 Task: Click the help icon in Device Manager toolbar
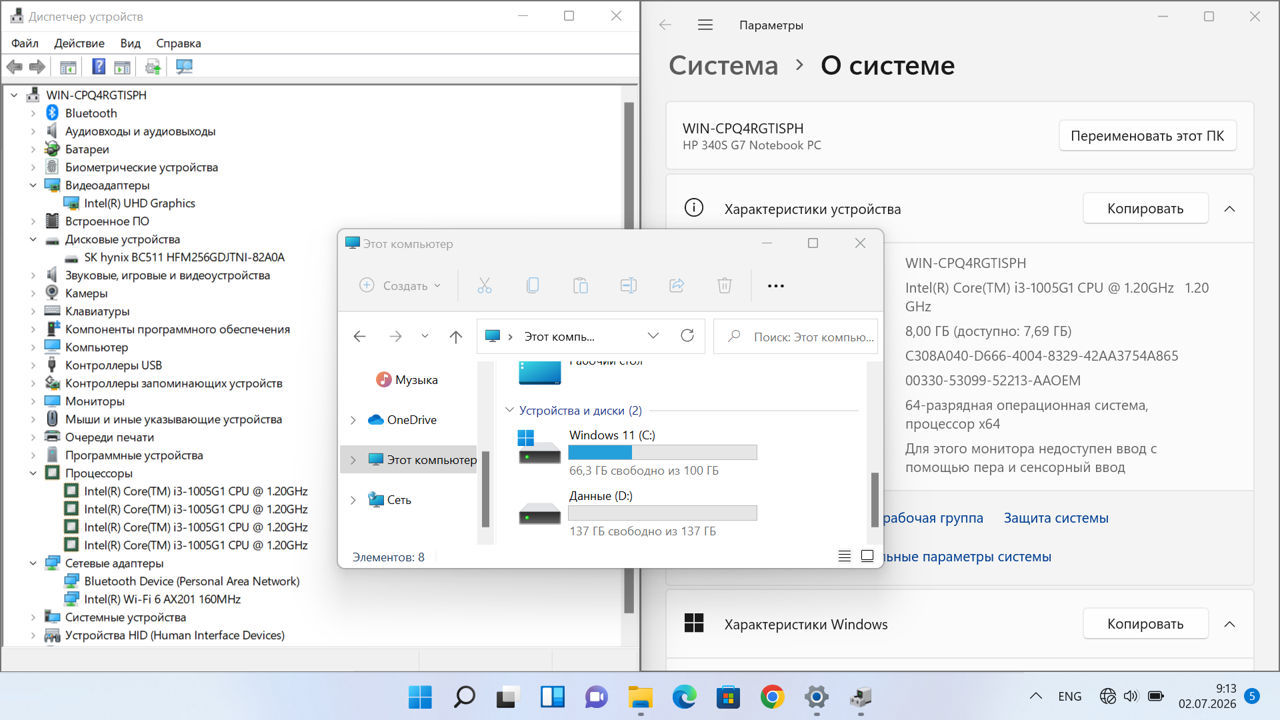(98, 67)
